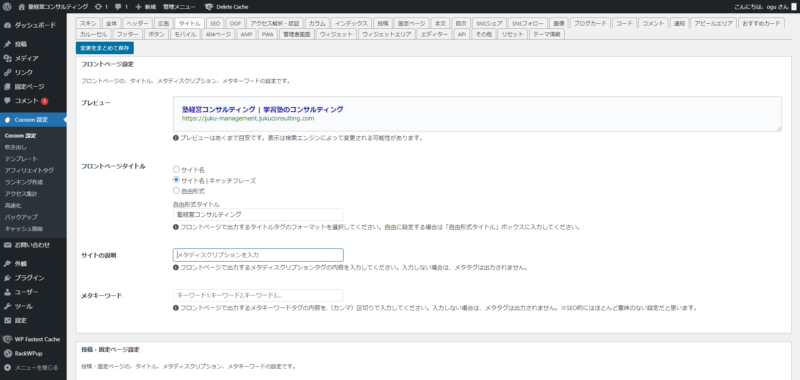Open the comments bubble in the admin bar

121,7
